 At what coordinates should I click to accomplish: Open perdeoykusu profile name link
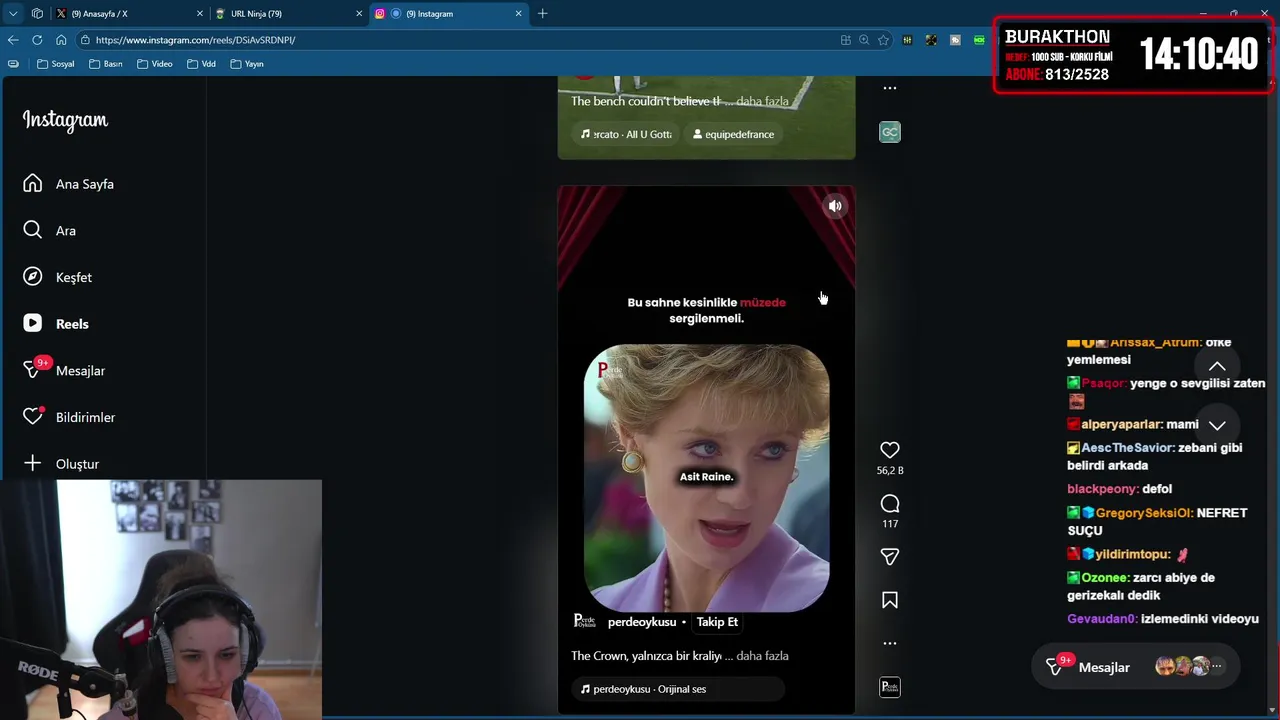point(642,622)
